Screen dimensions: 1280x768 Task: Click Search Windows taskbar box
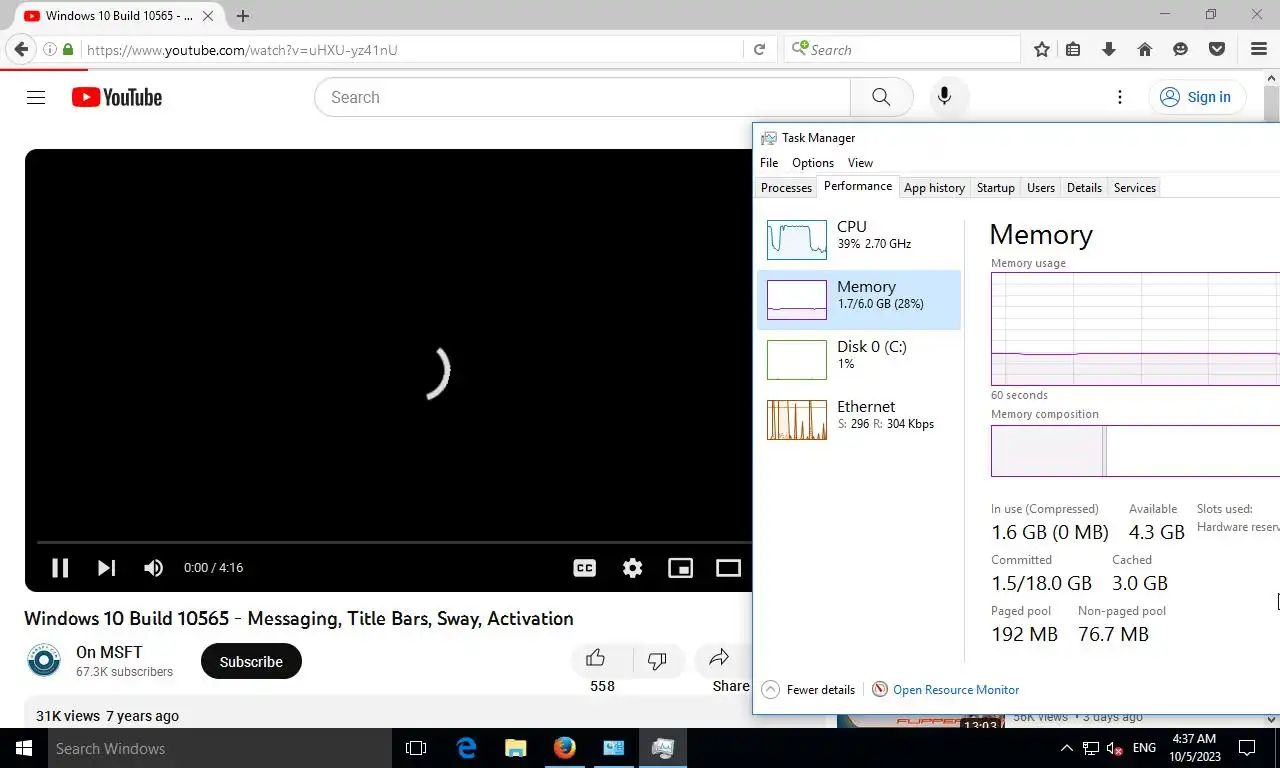pos(218,748)
